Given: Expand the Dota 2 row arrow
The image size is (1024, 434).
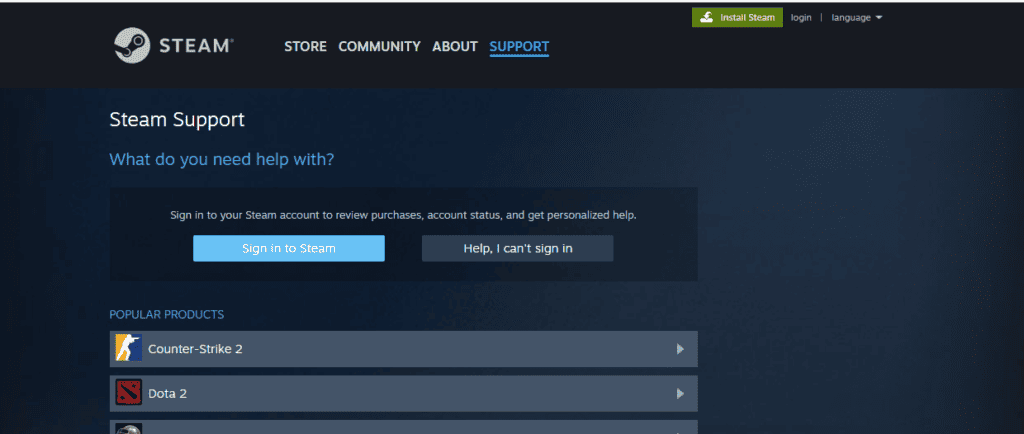Looking at the screenshot, I should pyautogui.click(x=680, y=394).
